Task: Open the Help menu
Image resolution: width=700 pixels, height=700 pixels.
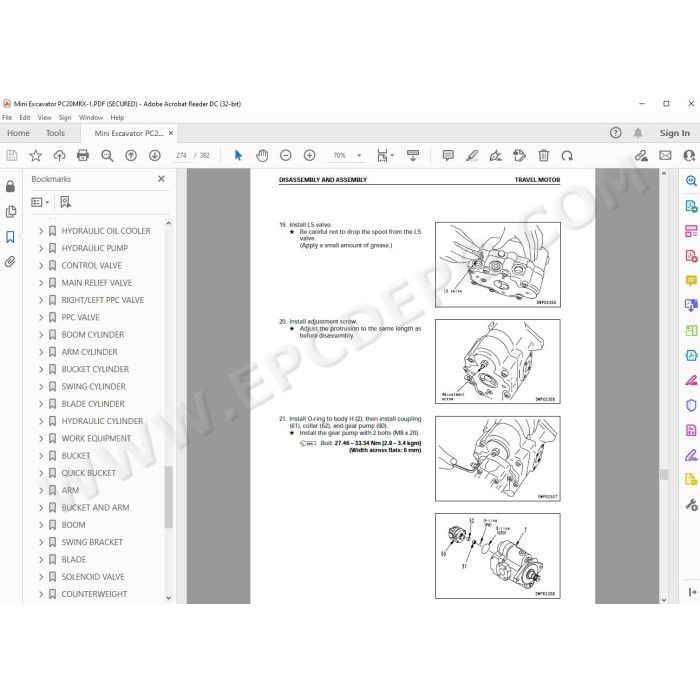Action: 117,117
